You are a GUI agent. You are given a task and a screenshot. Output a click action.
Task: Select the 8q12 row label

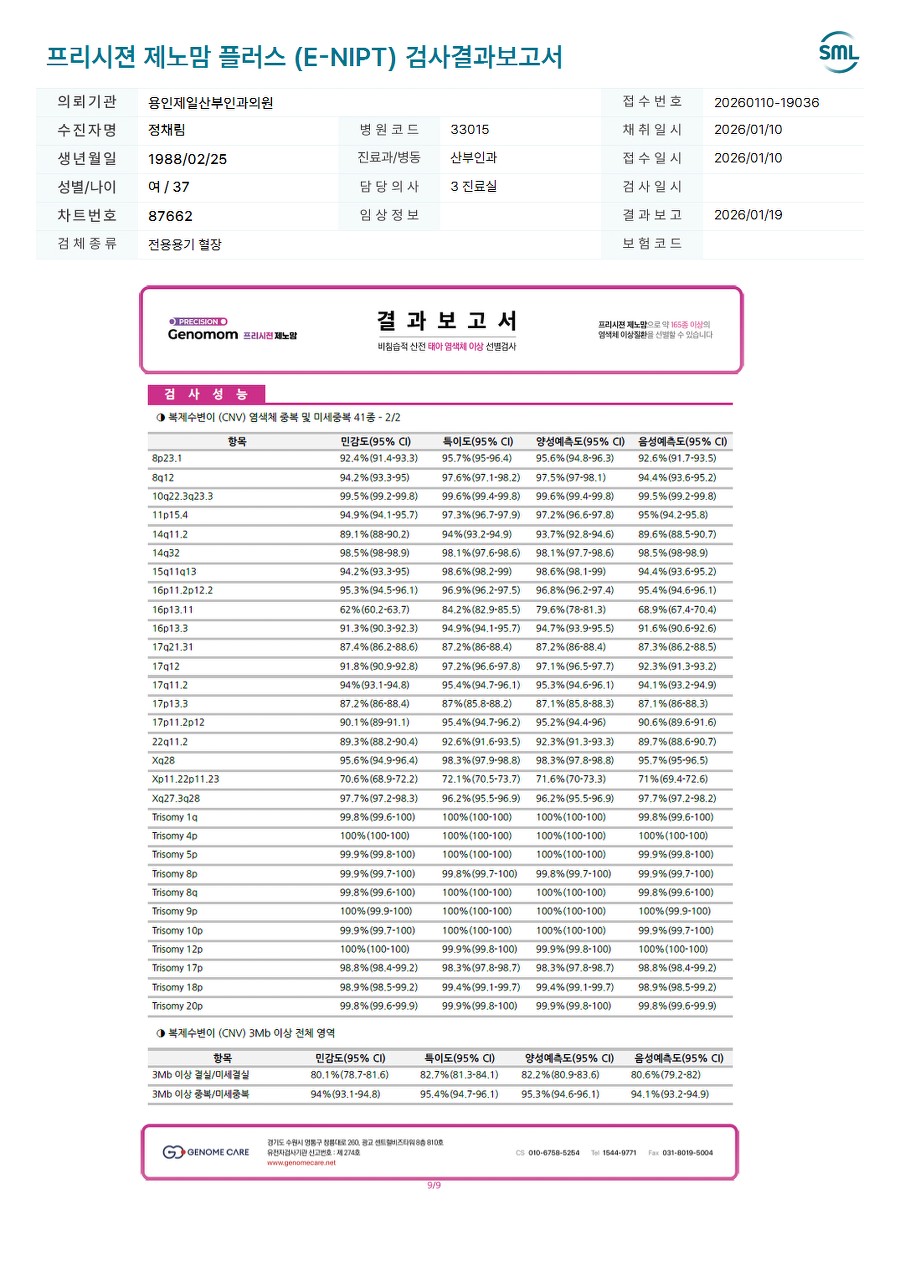coord(163,477)
